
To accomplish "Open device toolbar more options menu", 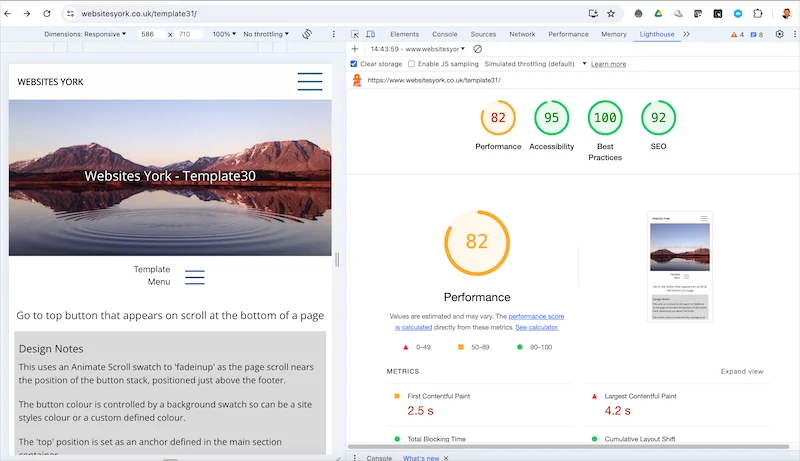I will pos(334,34).
